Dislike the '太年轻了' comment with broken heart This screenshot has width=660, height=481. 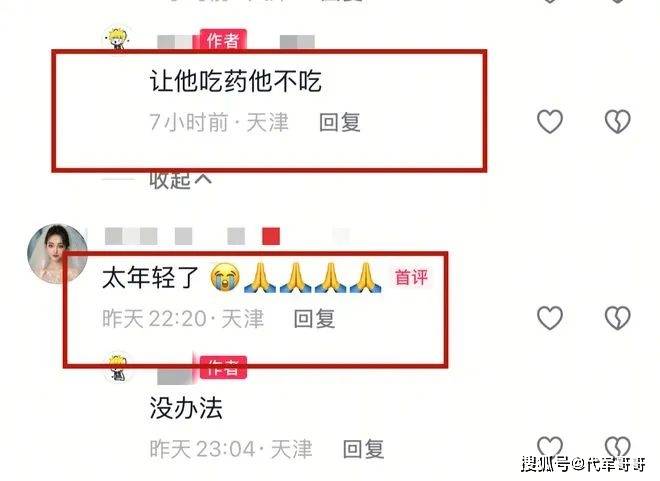tap(617, 317)
